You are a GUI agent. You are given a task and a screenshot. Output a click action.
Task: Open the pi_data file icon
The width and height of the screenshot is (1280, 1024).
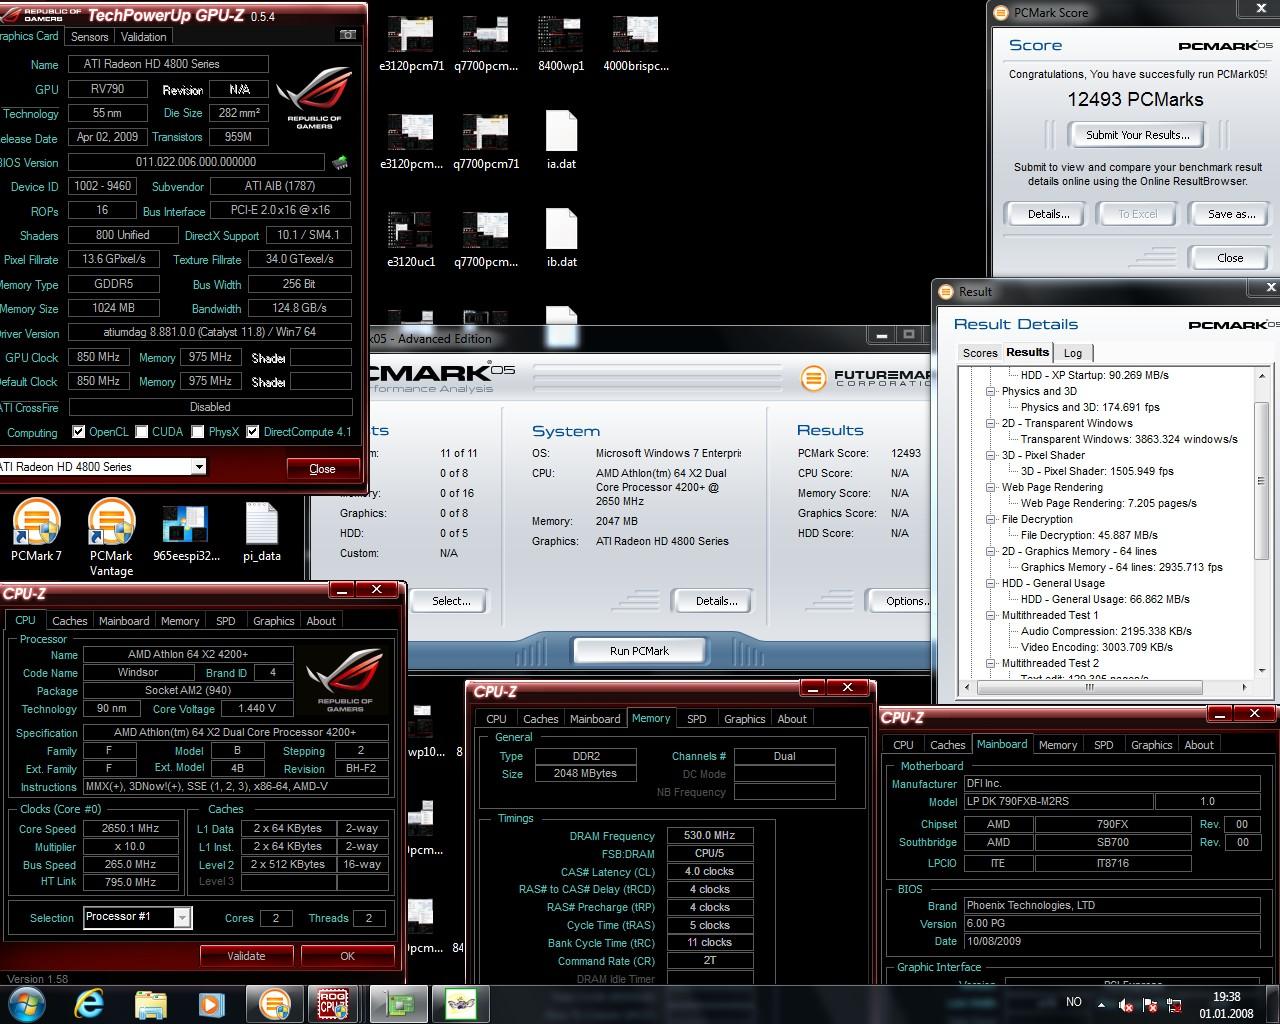261,531
